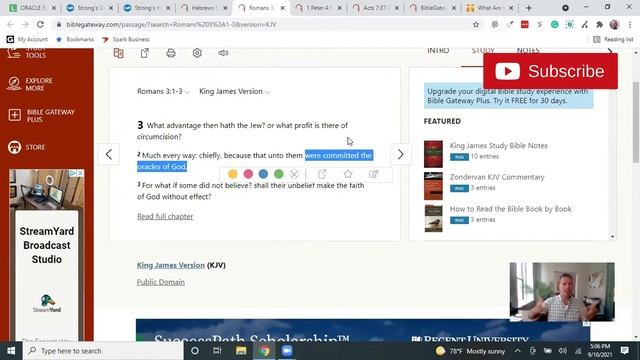This screenshot has width=640, height=360.
Task: Open the Reading list
Action: click(x=613, y=39)
